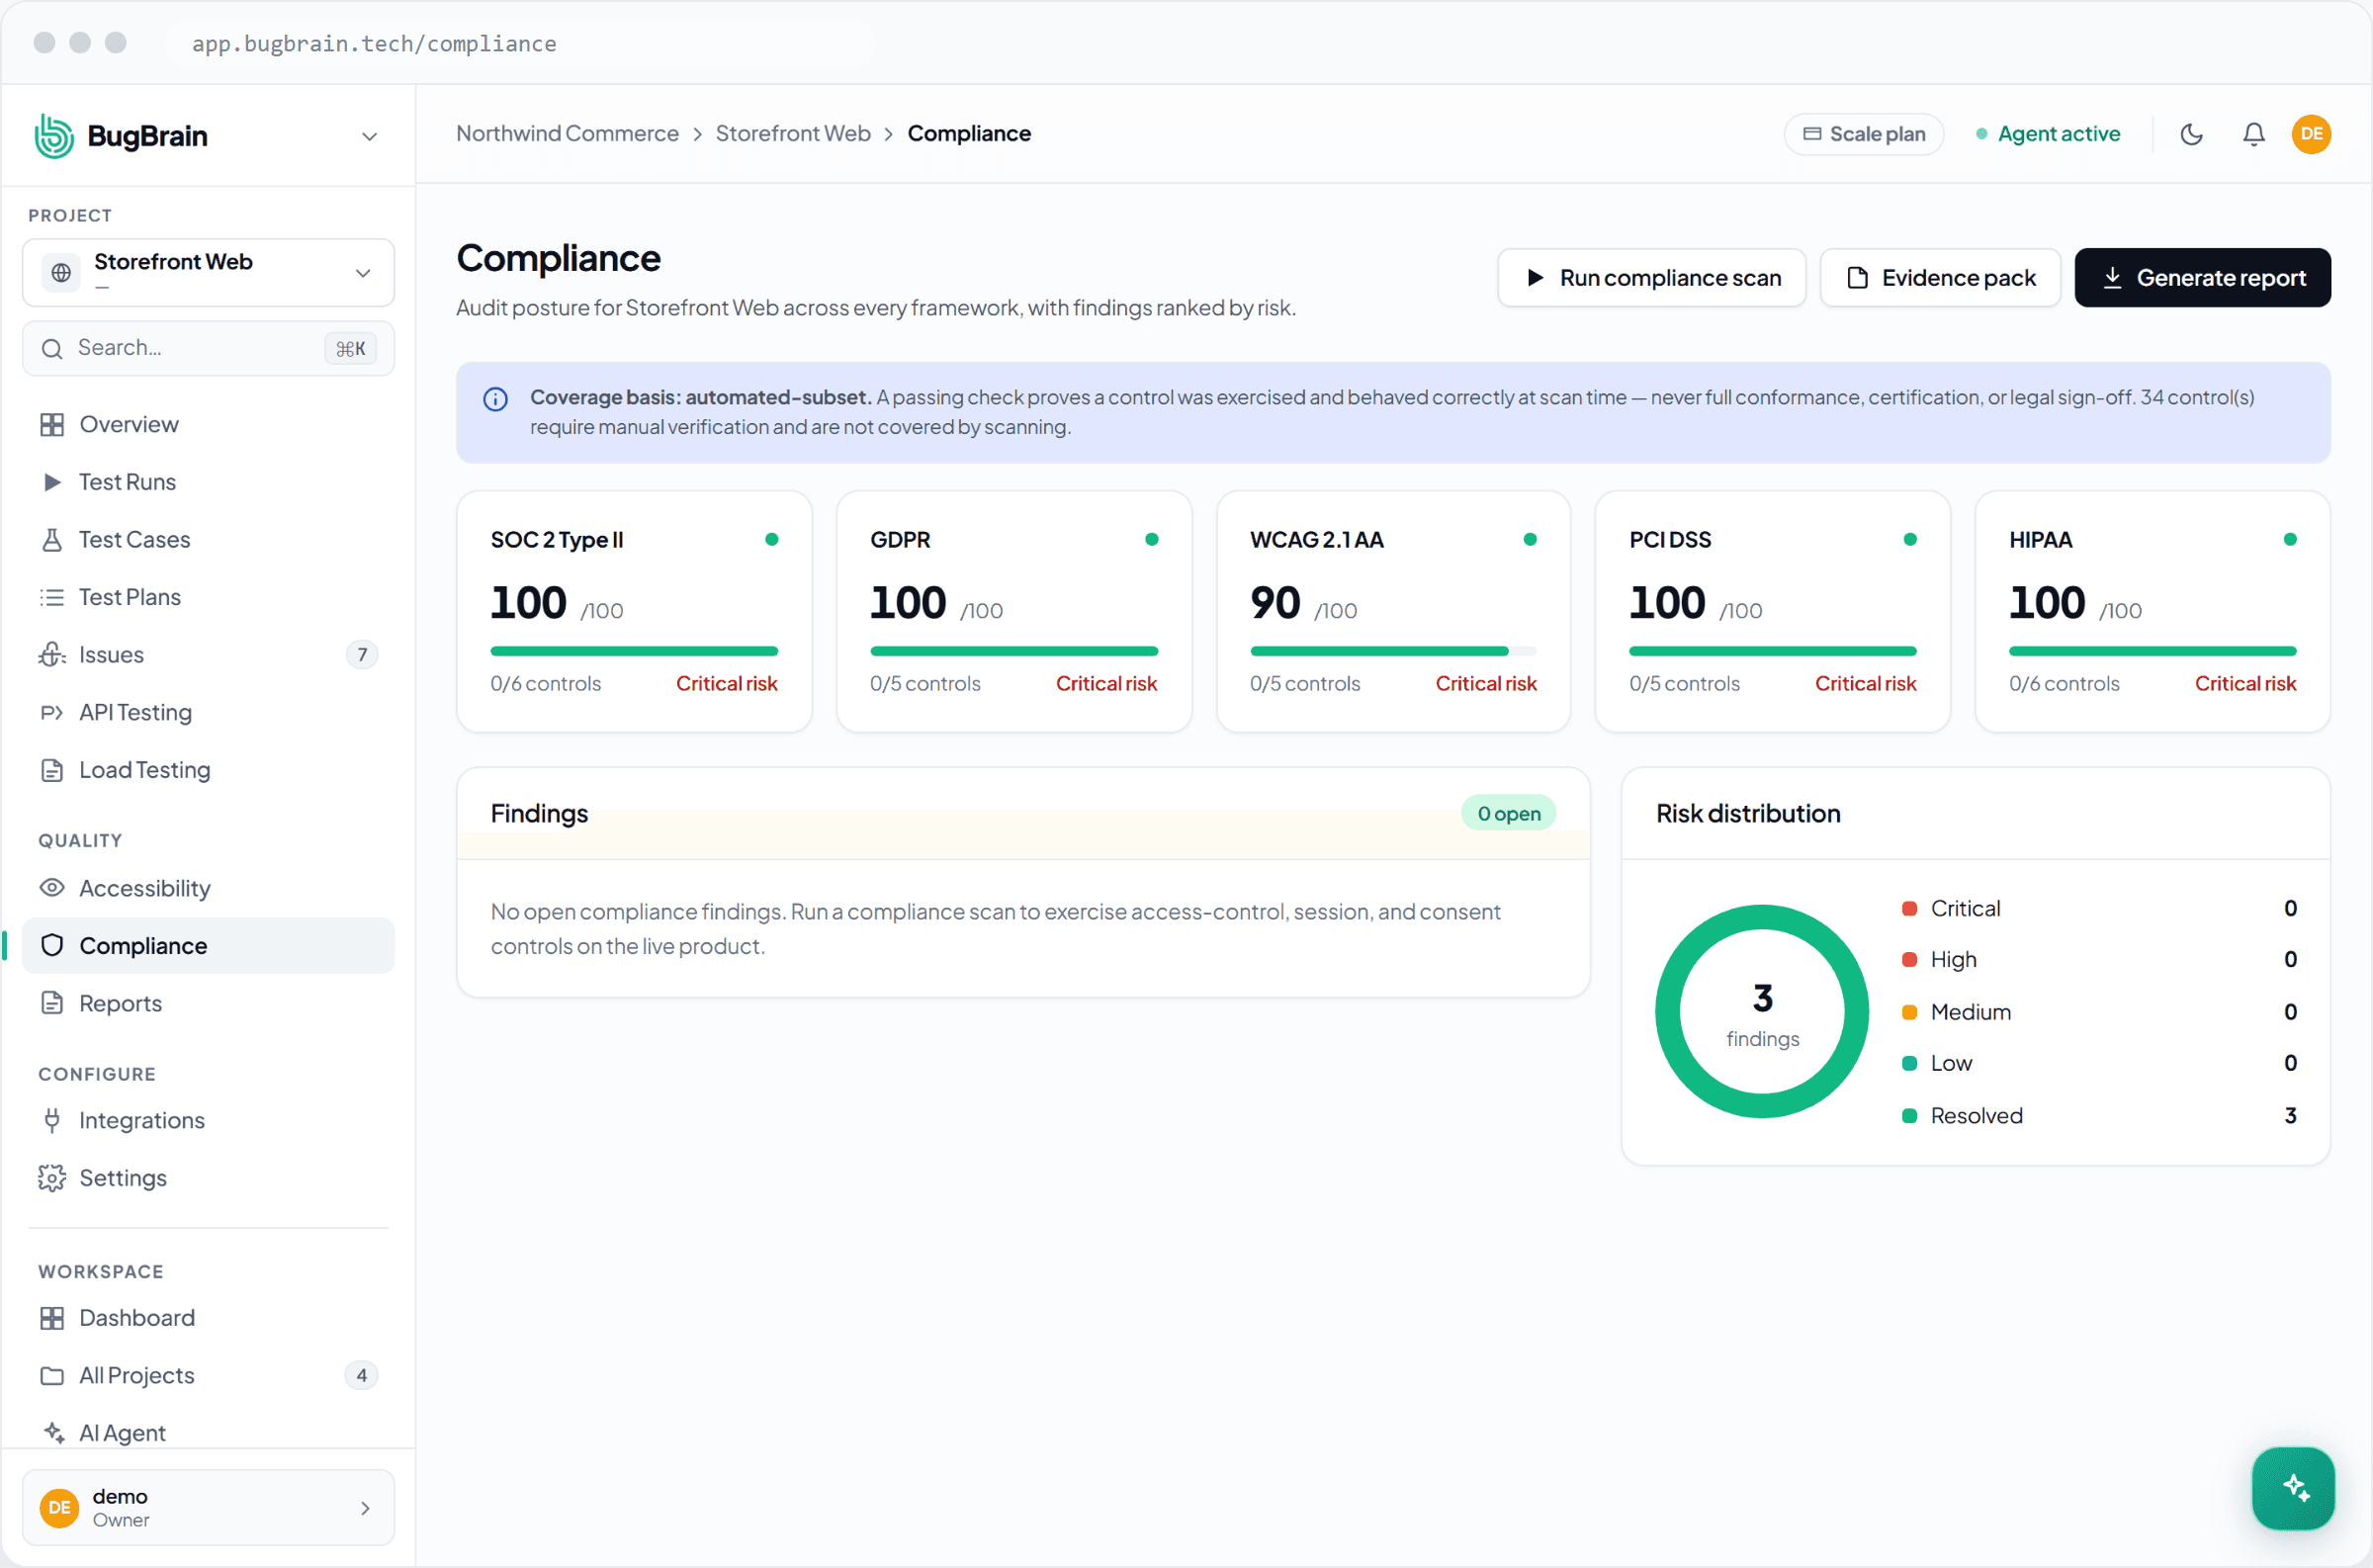Click the API Testing icon

[x=52, y=712]
